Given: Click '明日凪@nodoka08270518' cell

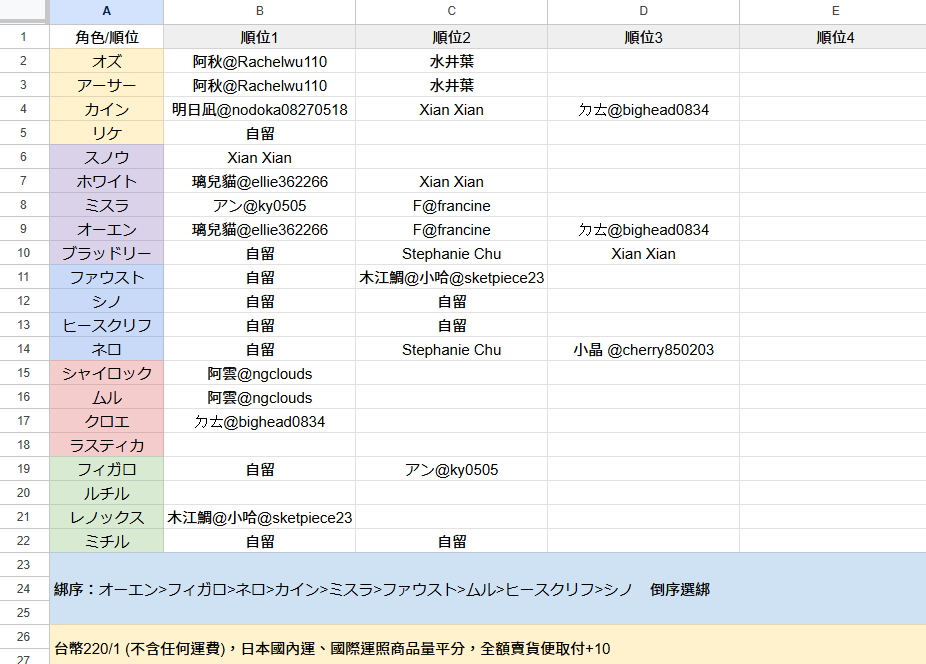Looking at the screenshot, I should (259, 109).
